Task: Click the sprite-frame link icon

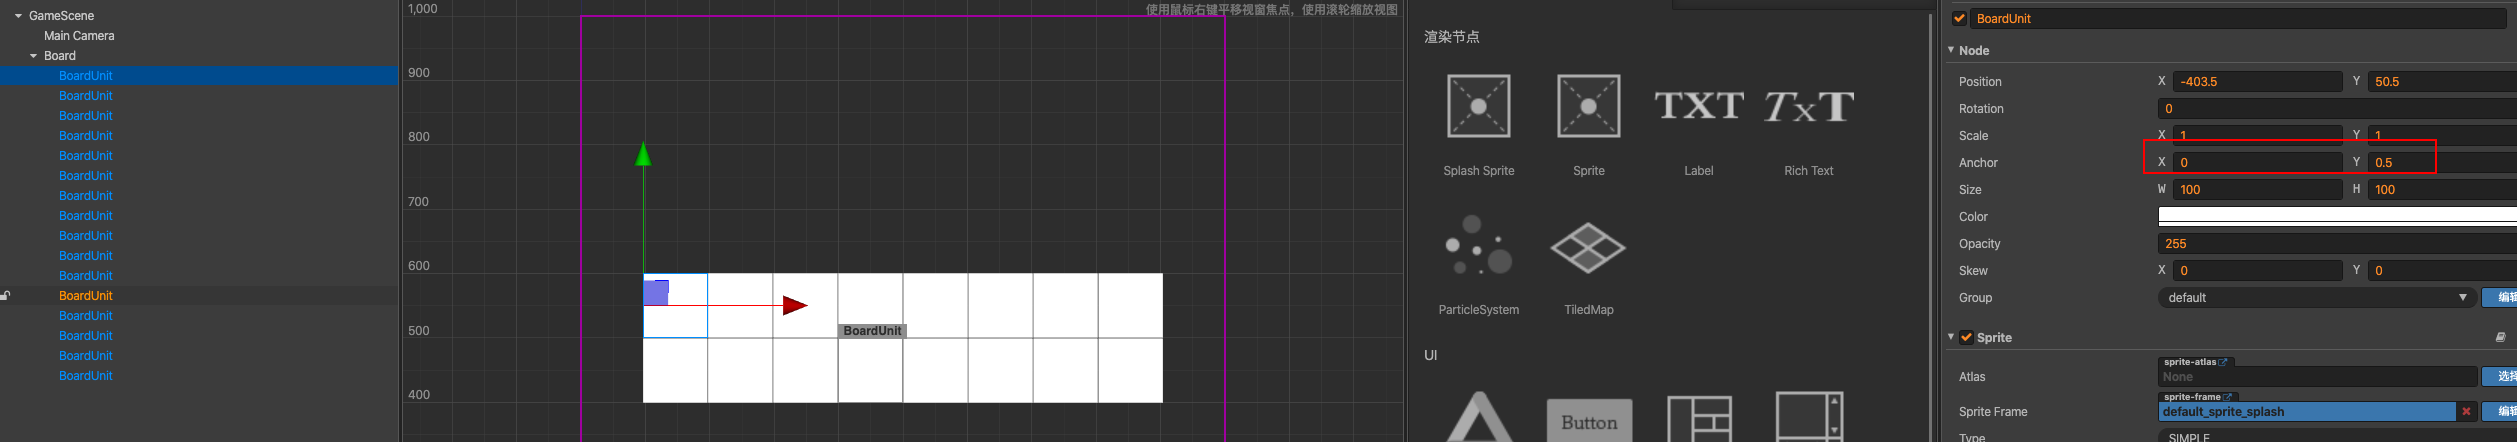Action: pos(2229,397)
